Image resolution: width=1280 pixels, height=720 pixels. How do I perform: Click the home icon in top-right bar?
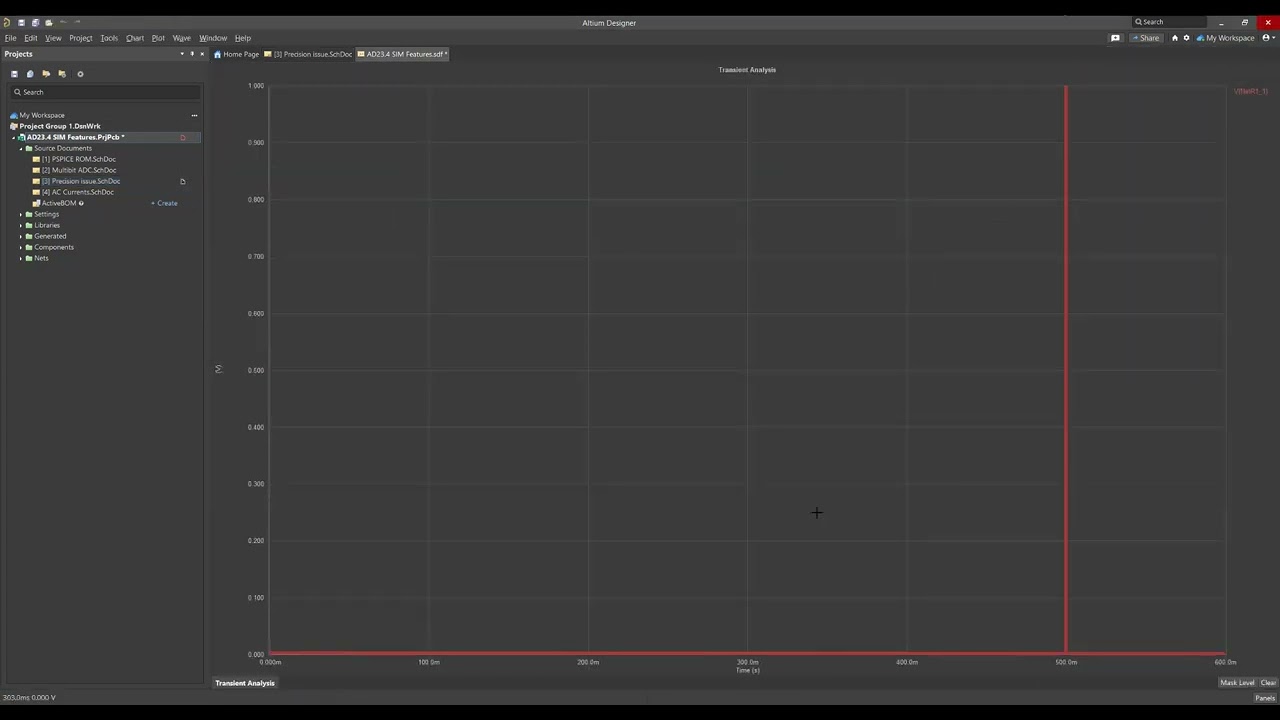[x=1175, y=38]
